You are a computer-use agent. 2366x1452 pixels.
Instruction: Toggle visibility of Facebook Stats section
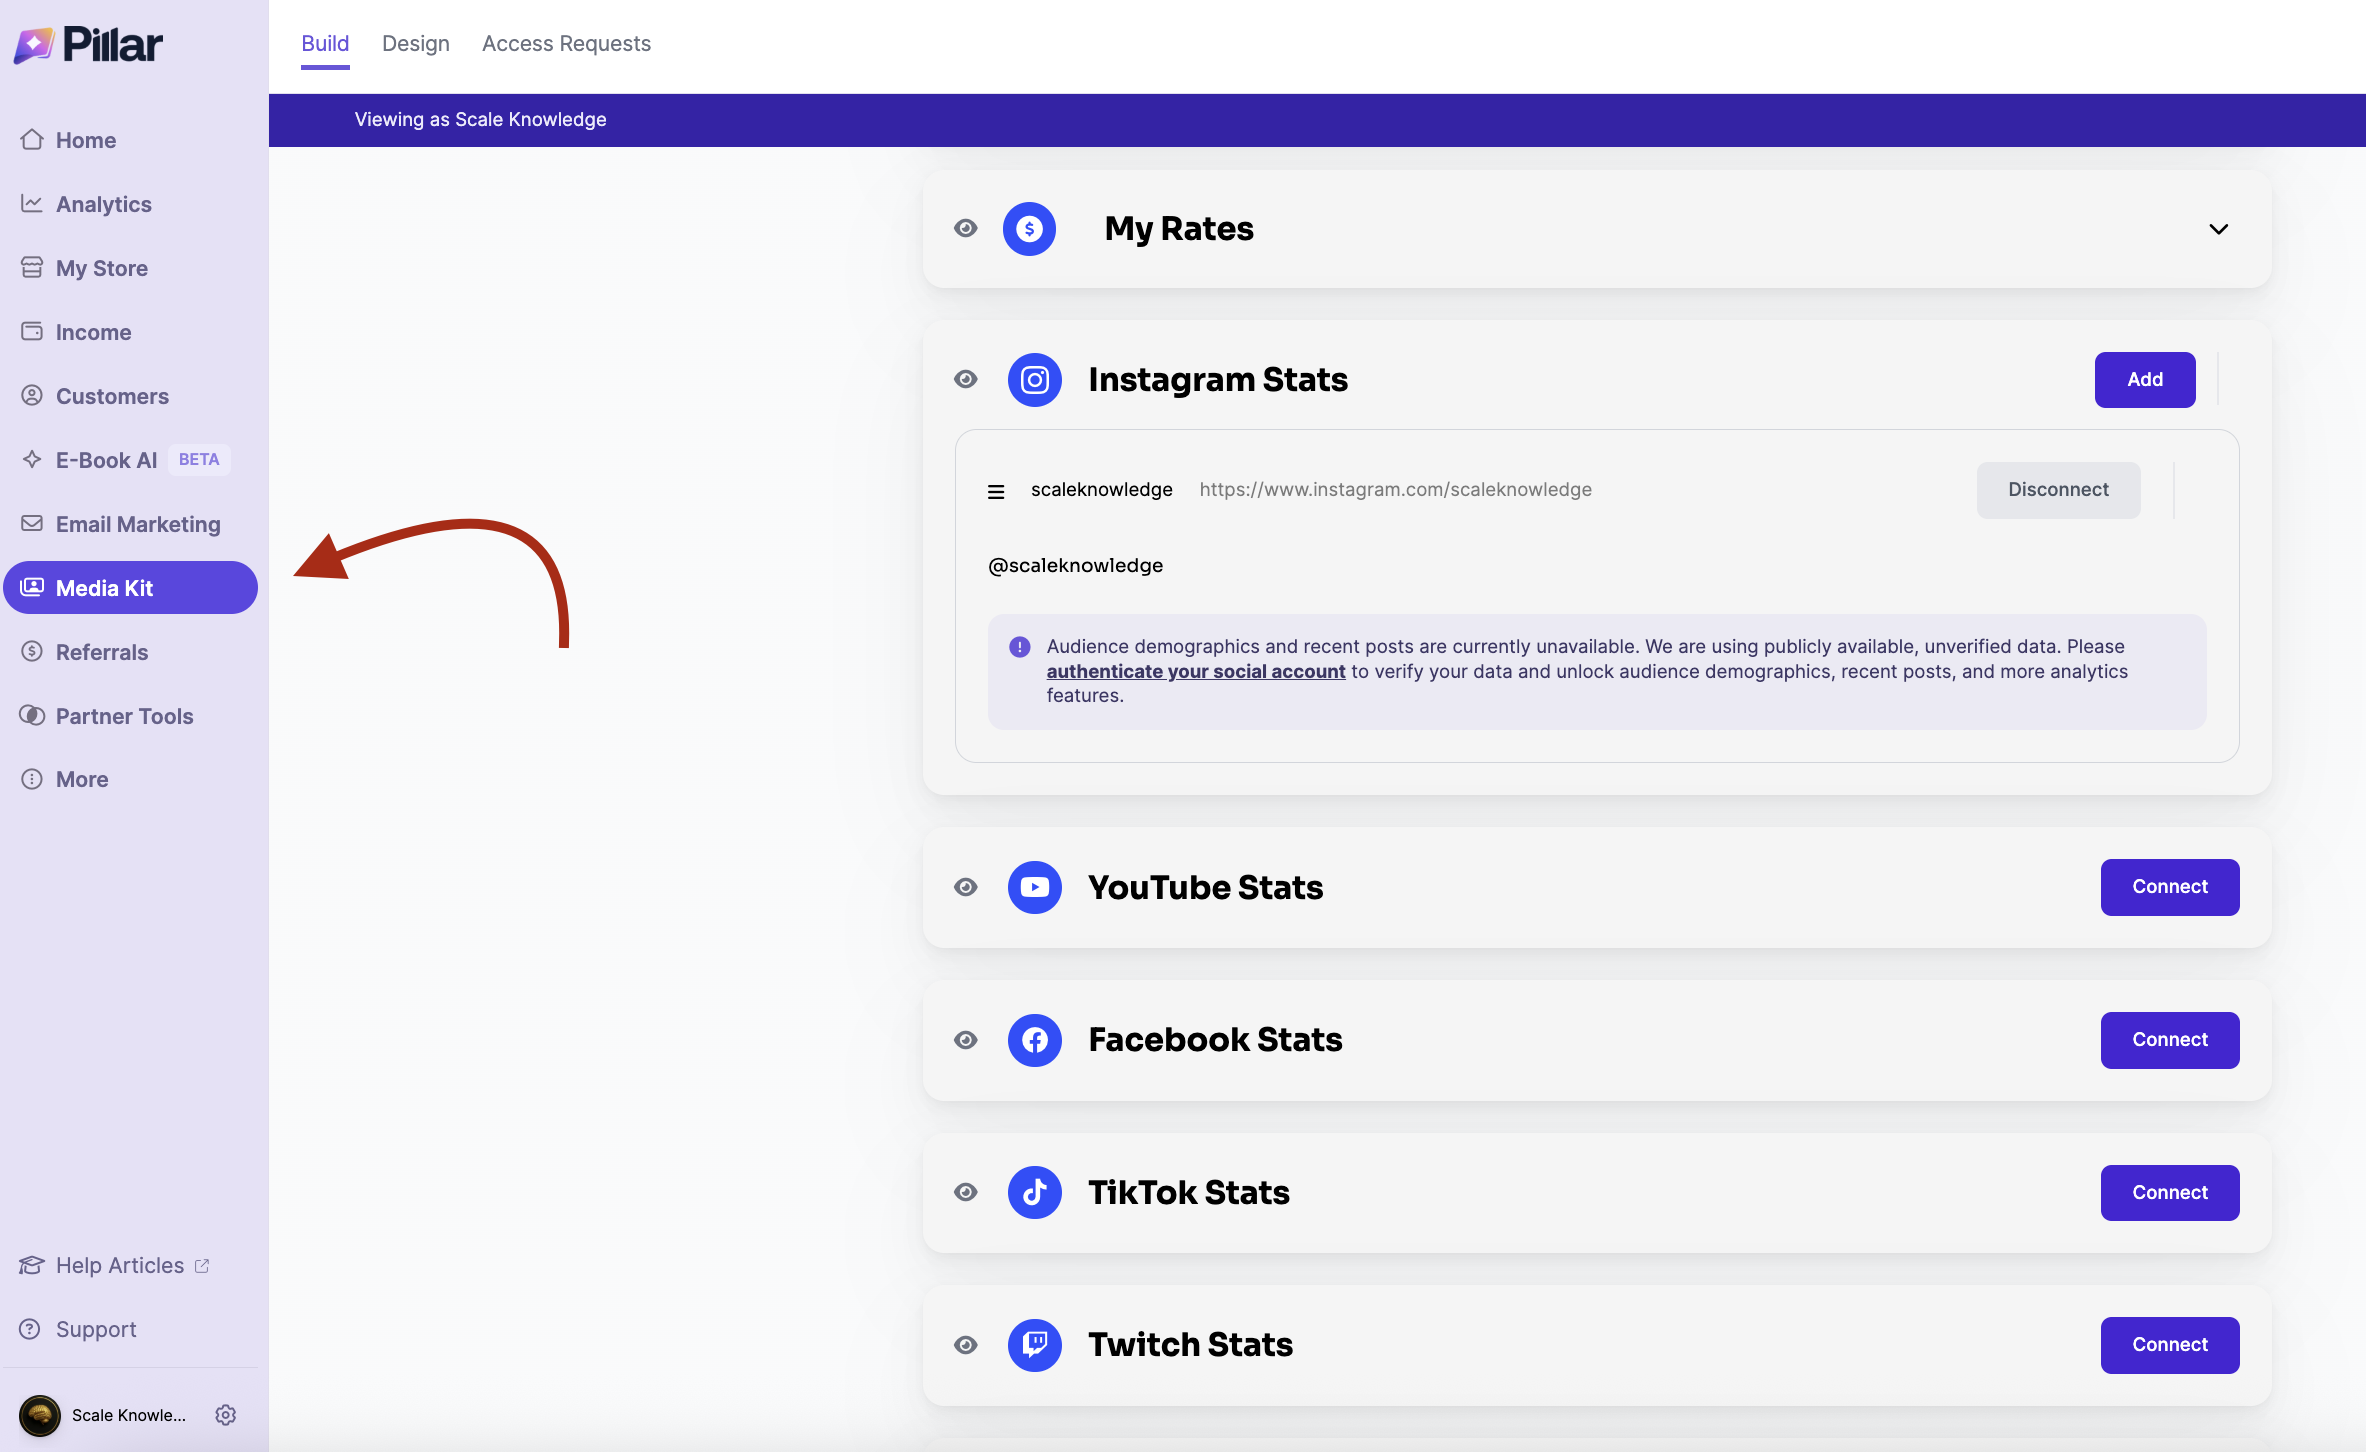(965, 1040)
